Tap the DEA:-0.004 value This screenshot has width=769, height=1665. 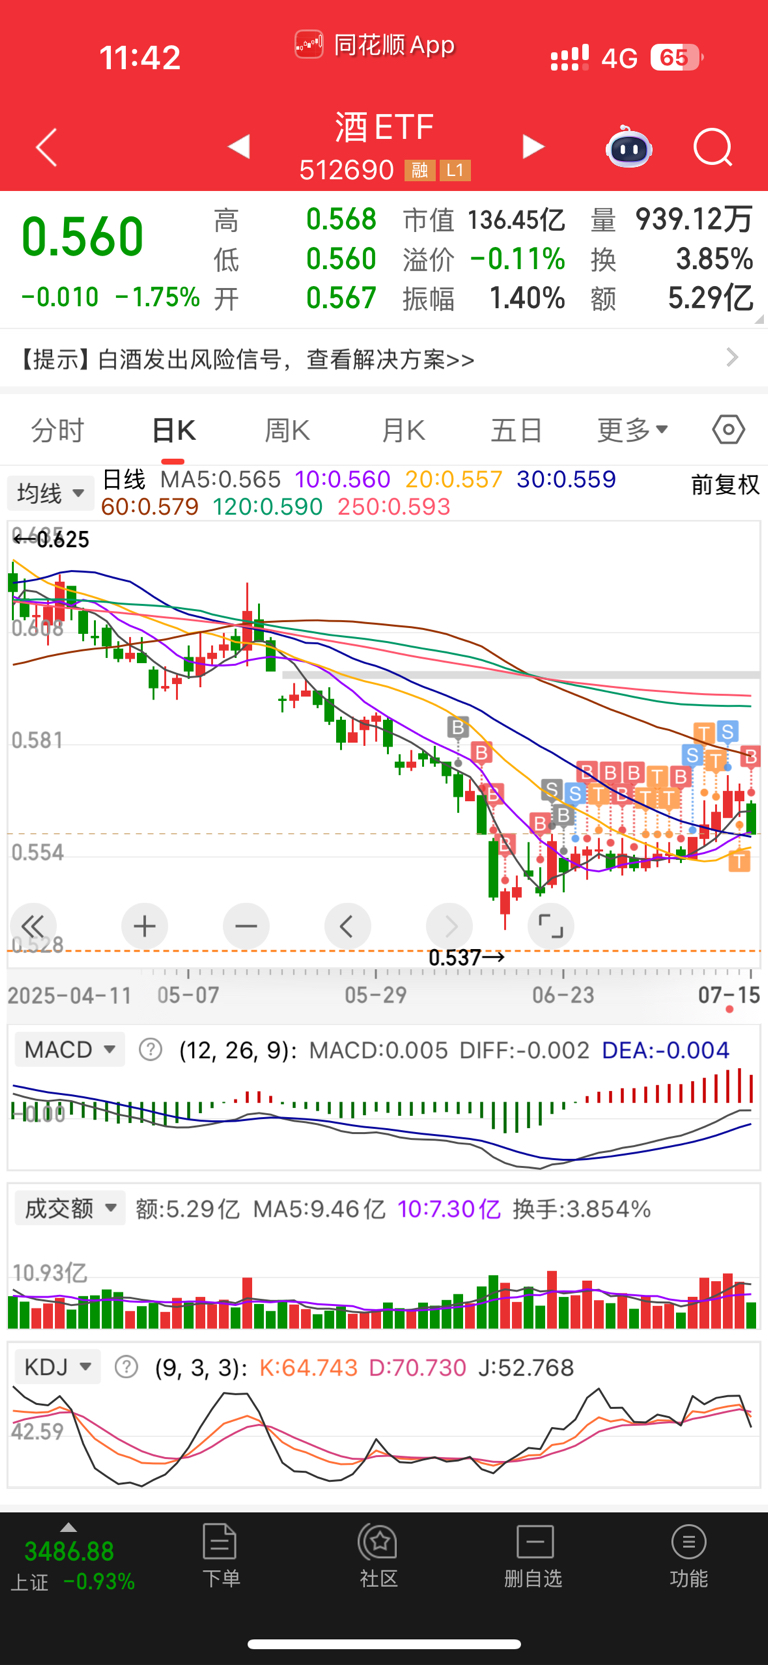coord(666,1050)
